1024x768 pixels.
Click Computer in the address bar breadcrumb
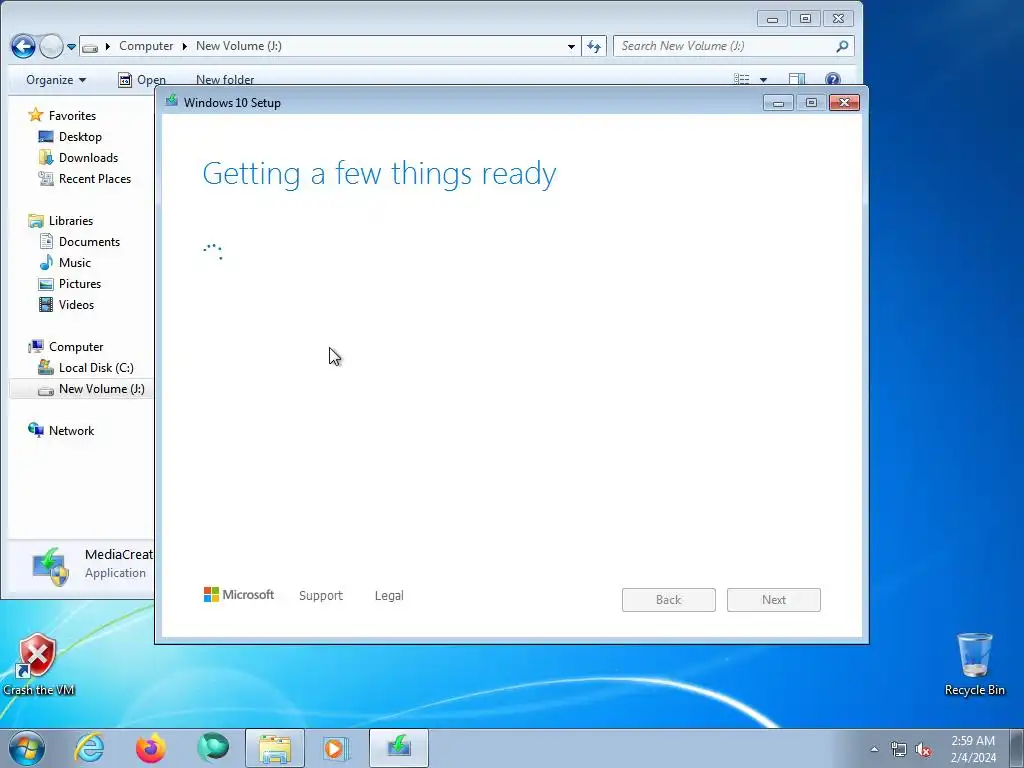(x=146, y=46)
